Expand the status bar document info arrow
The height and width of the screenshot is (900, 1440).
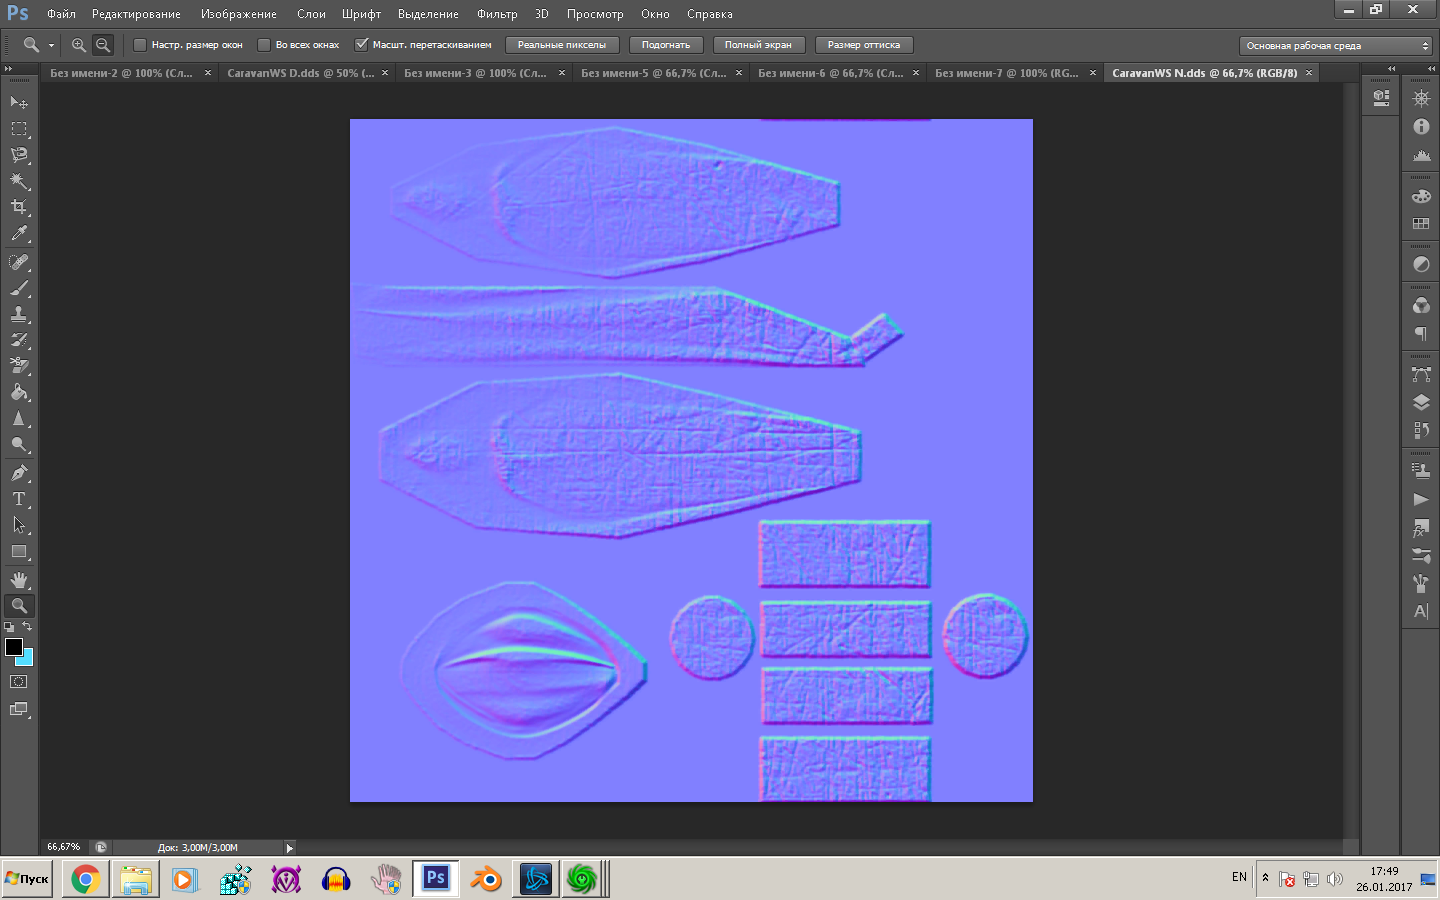pos(290,848)
